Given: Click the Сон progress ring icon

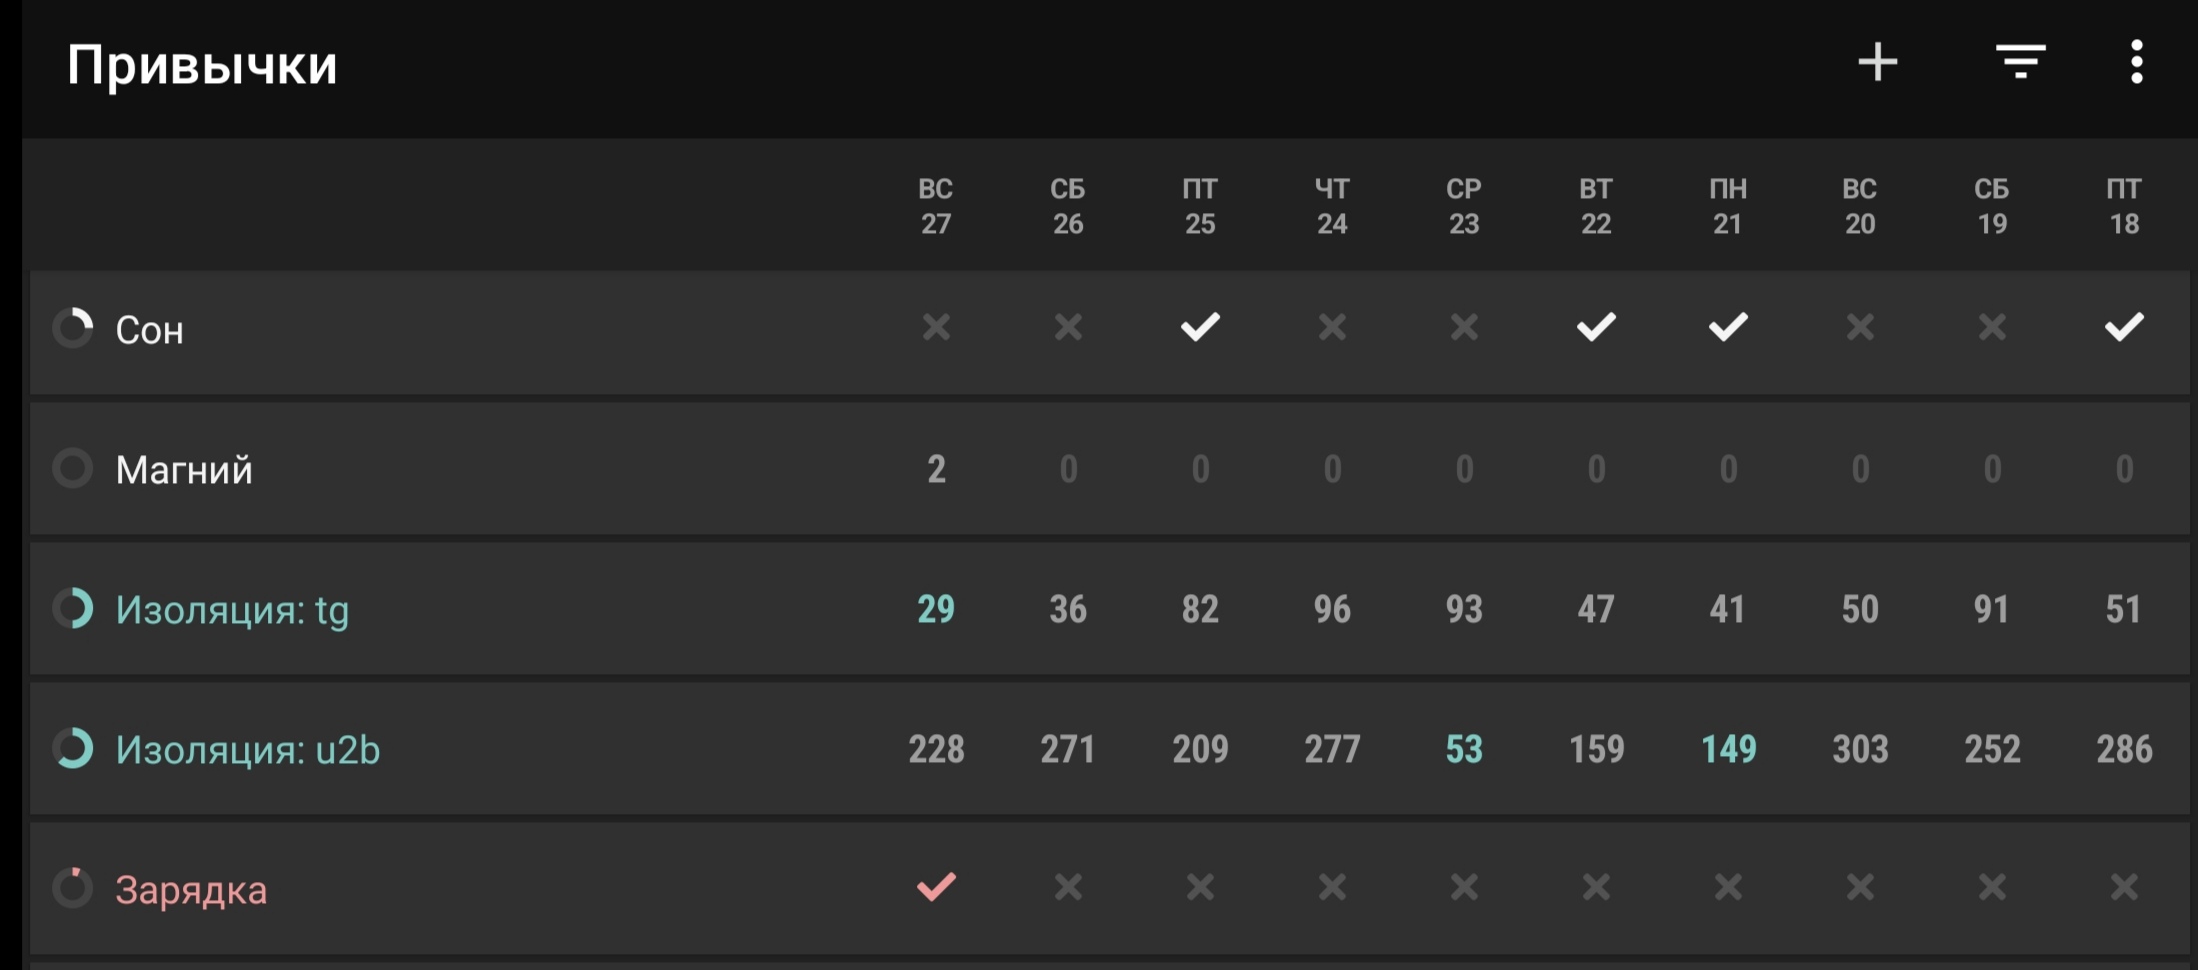Looking at the screenshot, I should pyautogui.click(x=73, y=328).
